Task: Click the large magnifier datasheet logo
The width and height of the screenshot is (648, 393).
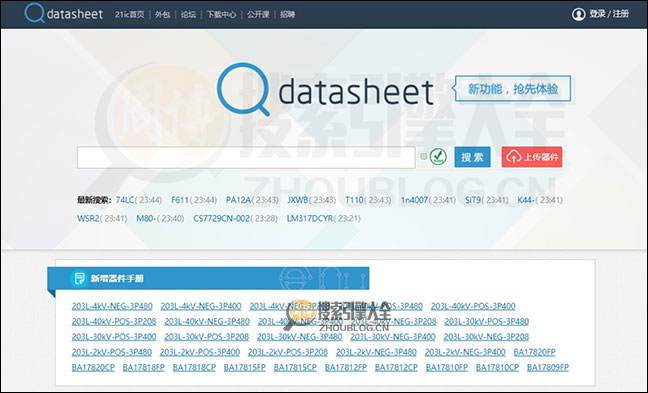Action: click(326, 90)
